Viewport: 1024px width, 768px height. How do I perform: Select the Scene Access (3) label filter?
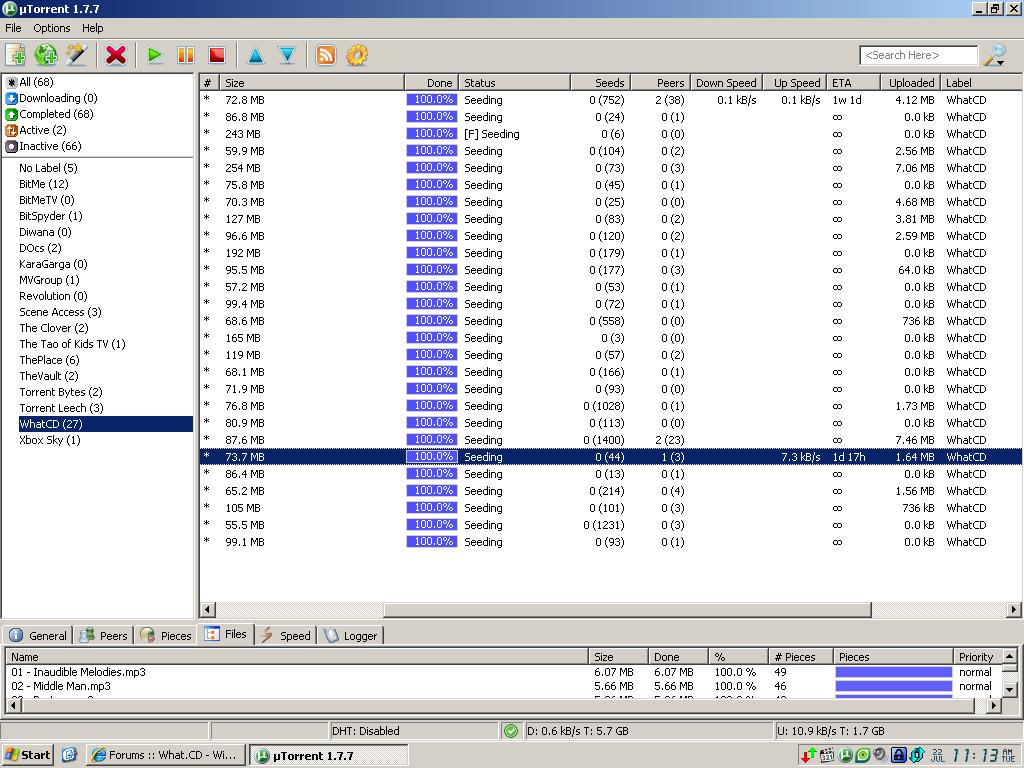pyautogui.click(x=60, y=312)
